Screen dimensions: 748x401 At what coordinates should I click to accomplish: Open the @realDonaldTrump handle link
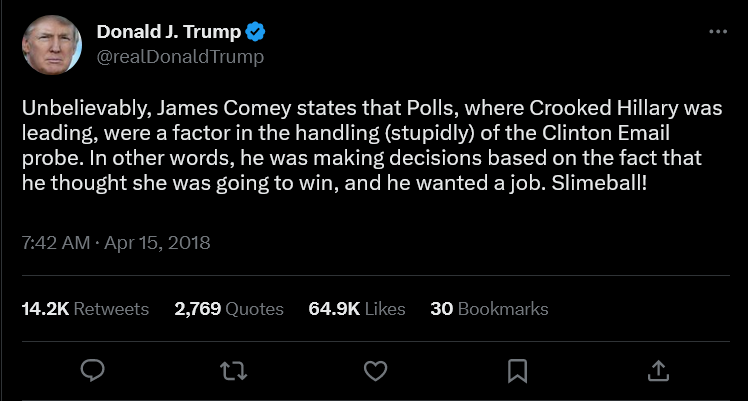tap(180, 57)
